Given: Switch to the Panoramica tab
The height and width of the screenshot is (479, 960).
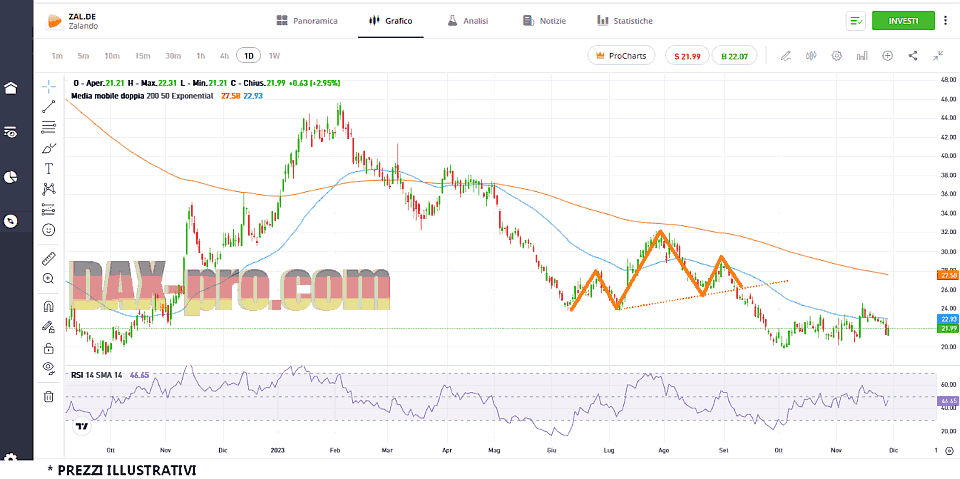Looking at the screenshot, I should (x=307, y=21).
